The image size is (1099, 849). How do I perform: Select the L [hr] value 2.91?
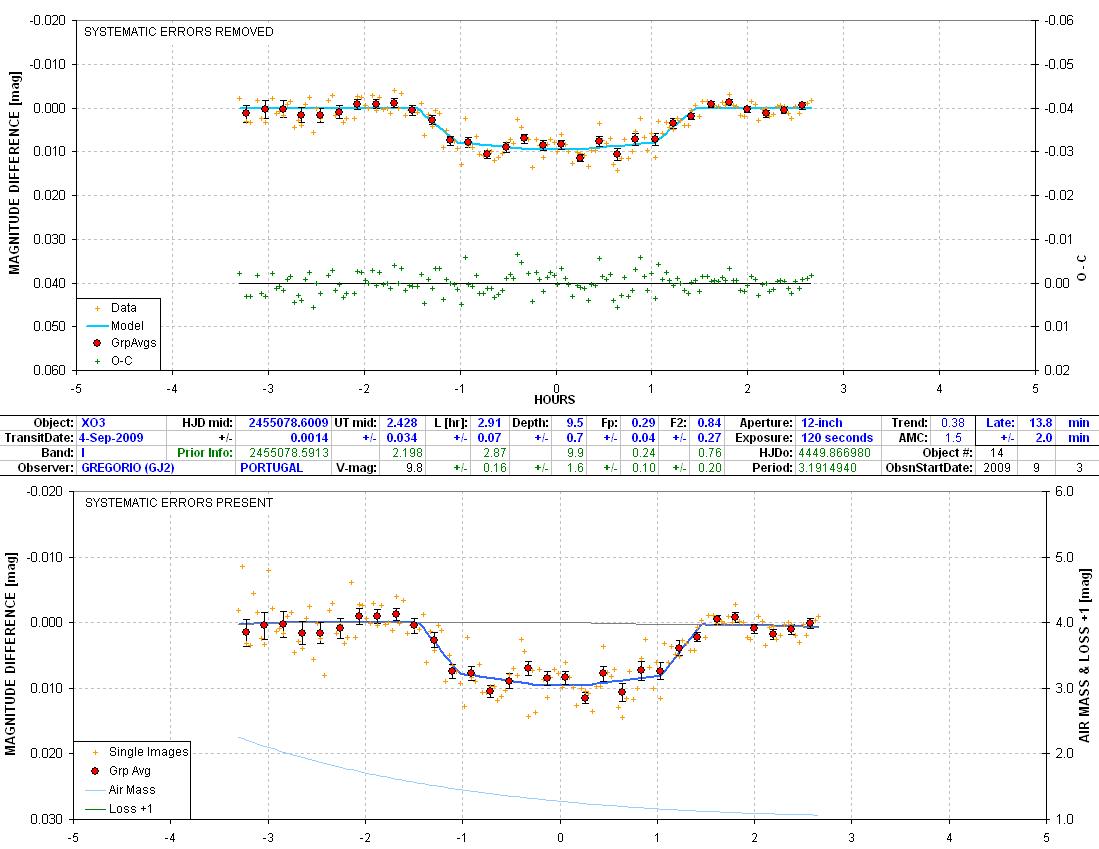(489, 423)
